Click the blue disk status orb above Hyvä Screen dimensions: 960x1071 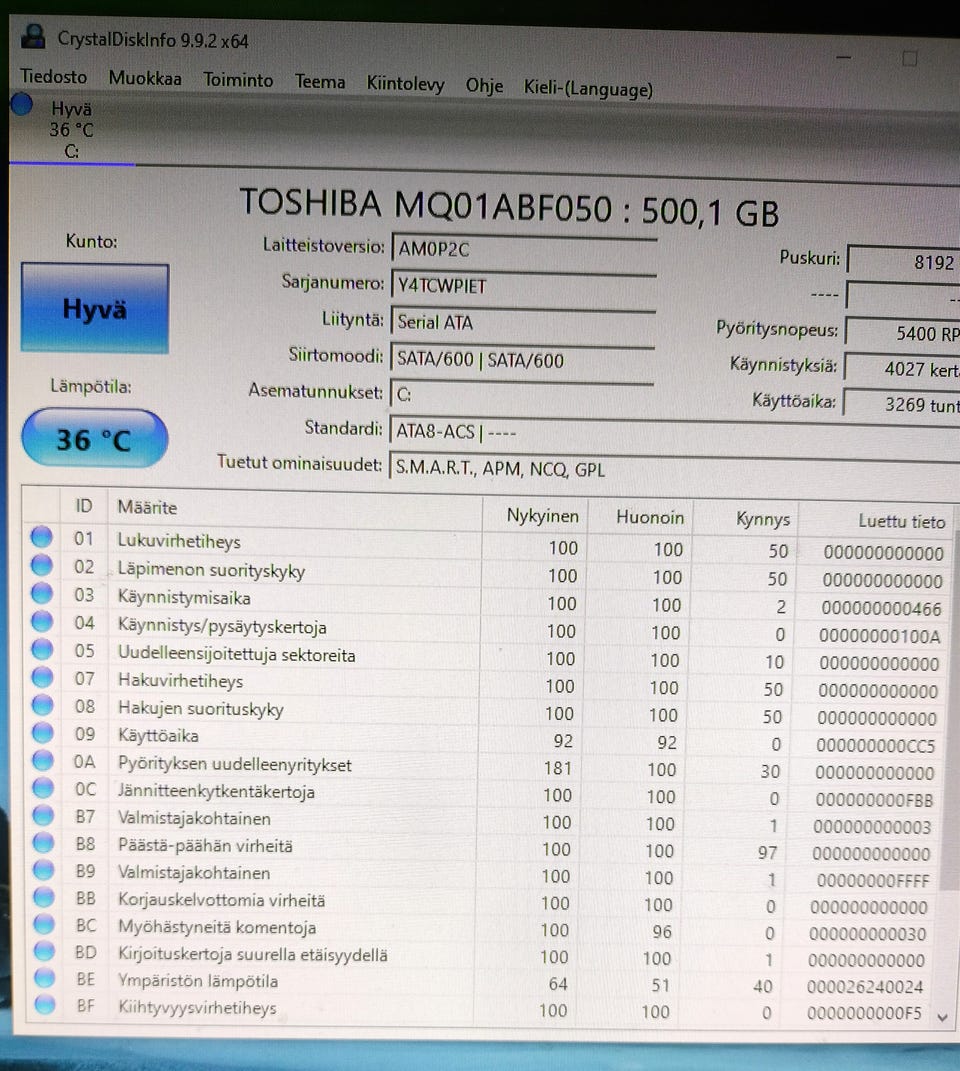point(22,104)
